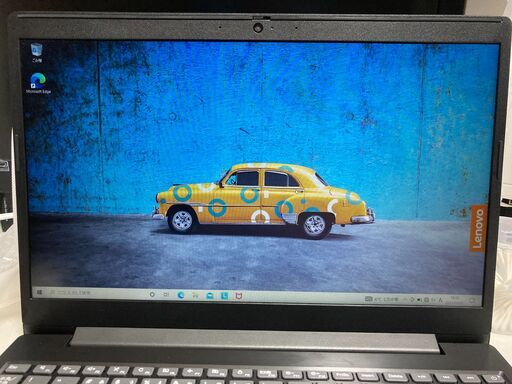512x384 pixels.
Task: Open File Explorer from the taskbar
Action: 195,295
